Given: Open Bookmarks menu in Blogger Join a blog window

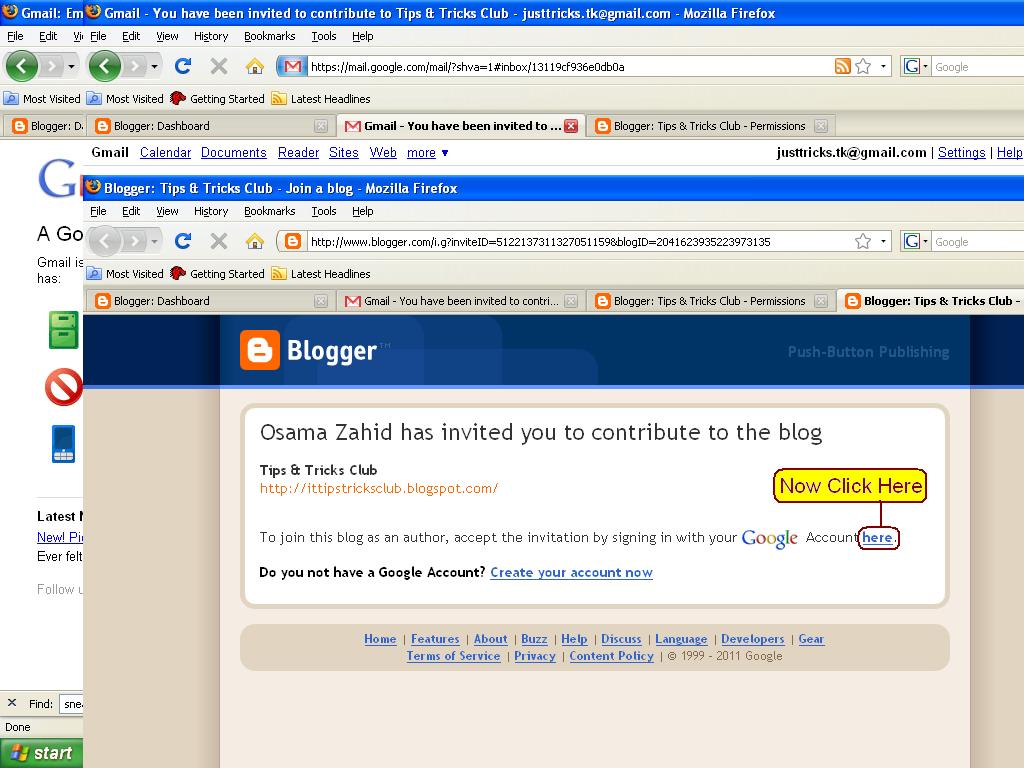Looking at the screenshot, I should 270,211.
